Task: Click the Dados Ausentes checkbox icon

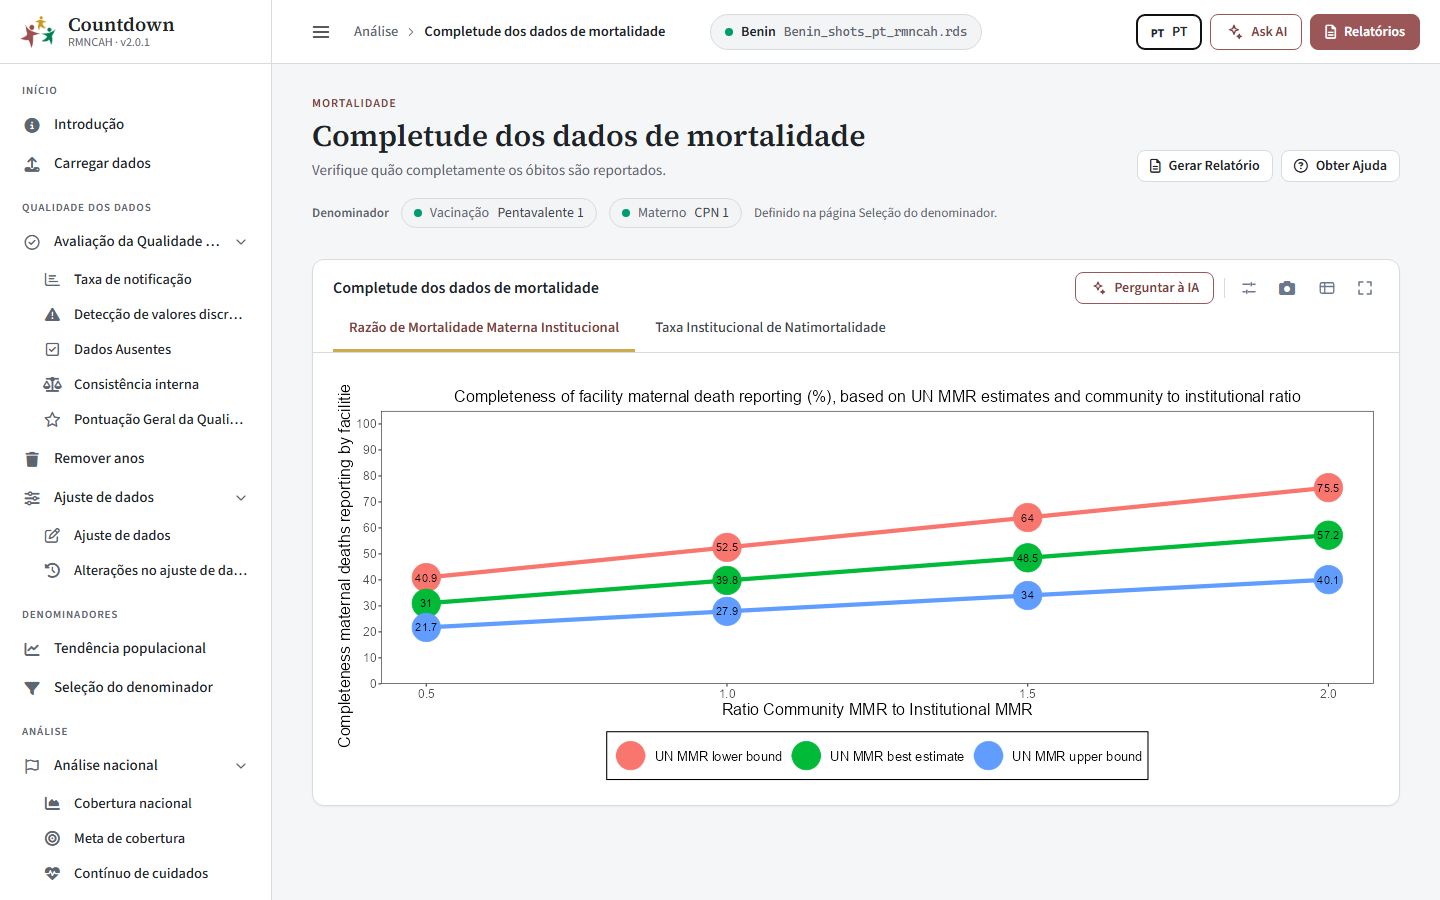Action: click(52, 350)
